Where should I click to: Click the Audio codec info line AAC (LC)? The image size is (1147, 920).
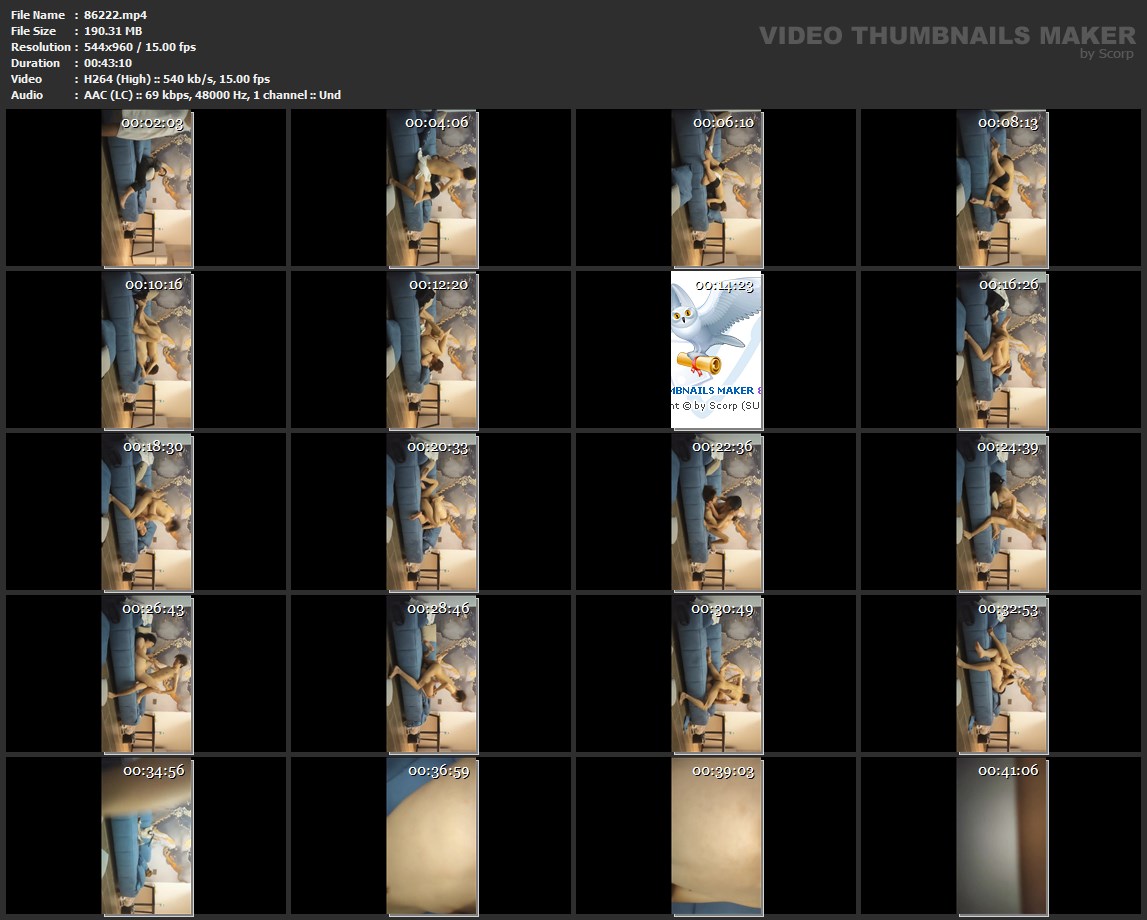212,95
